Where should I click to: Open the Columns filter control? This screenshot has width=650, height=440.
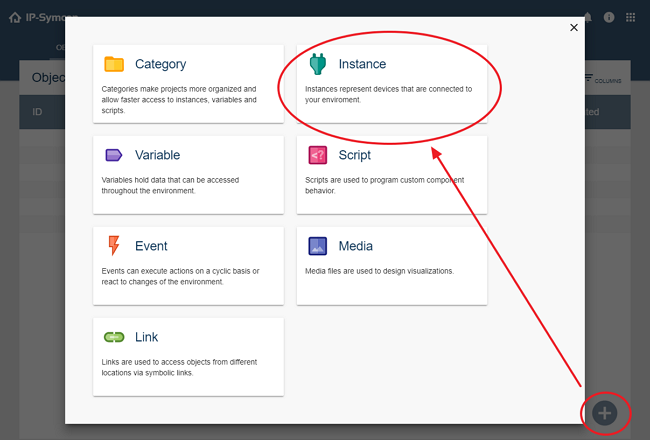point(601,78)
